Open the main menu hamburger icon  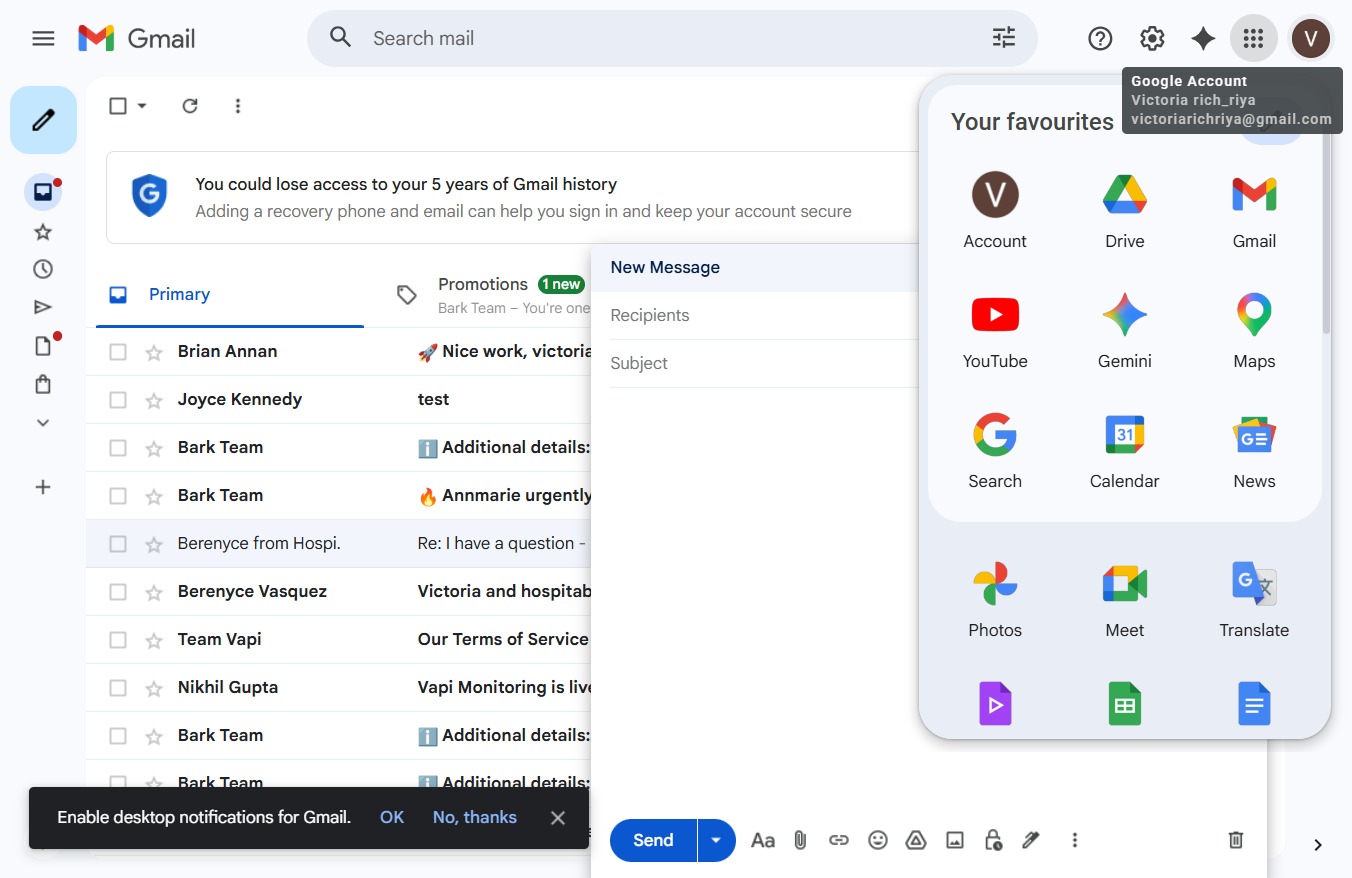(x=43, y=39)
